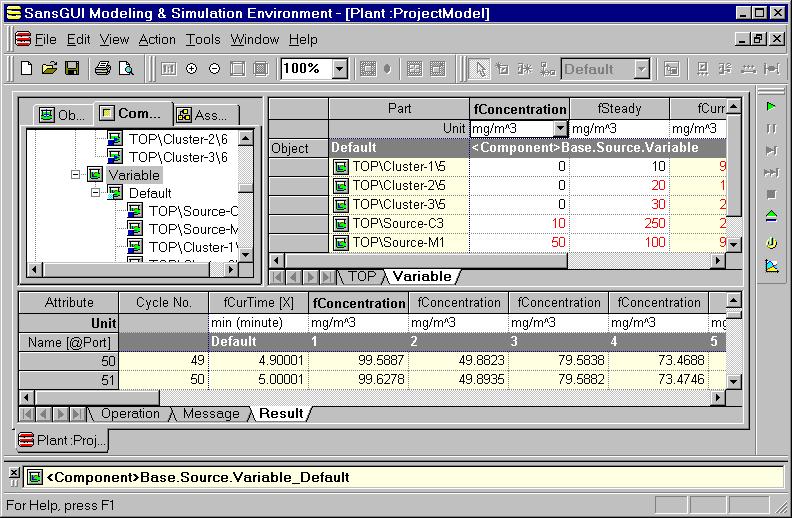Click the zoom in plus icon
Screen dimensions: 792x518
[191, 69]
